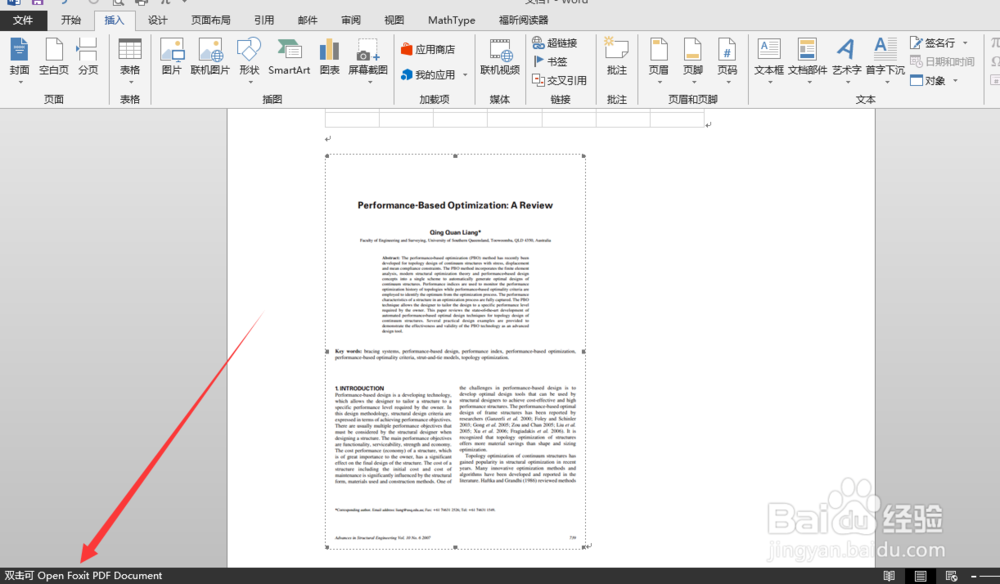Expand the 我的应用 dropdown arrow
Image resolution: width=1000 pixels, height=584 pixels.
[465, 75]
